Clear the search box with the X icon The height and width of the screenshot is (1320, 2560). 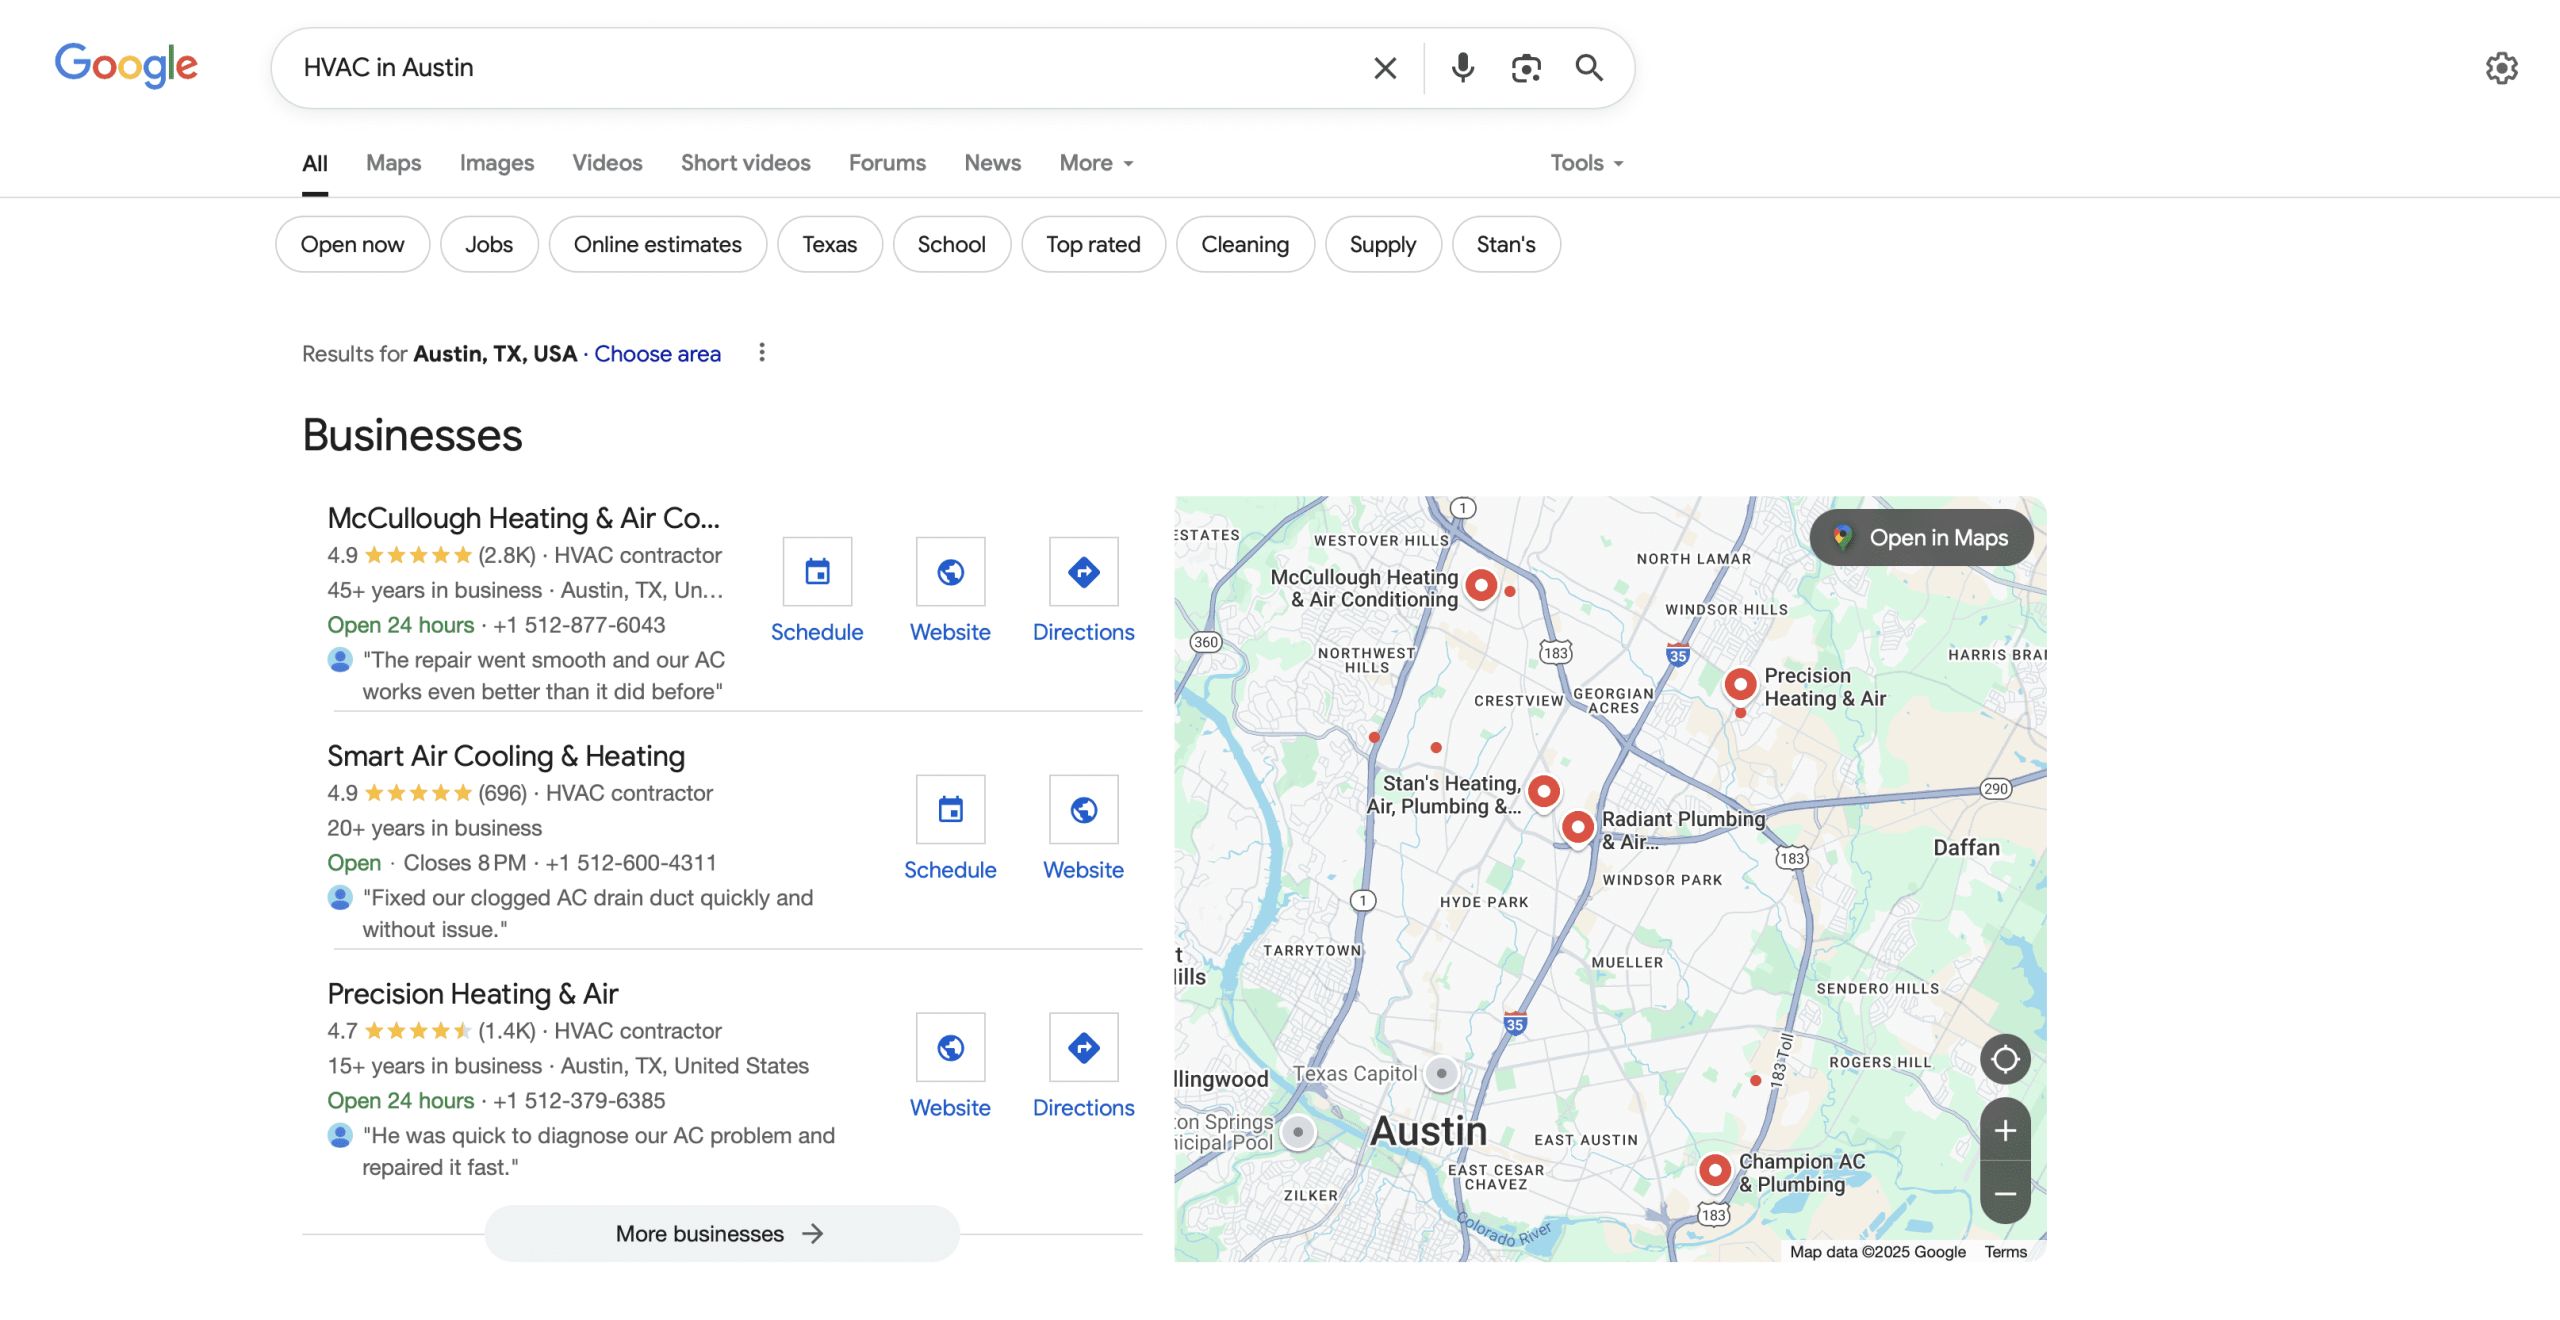click(1385, 68)
